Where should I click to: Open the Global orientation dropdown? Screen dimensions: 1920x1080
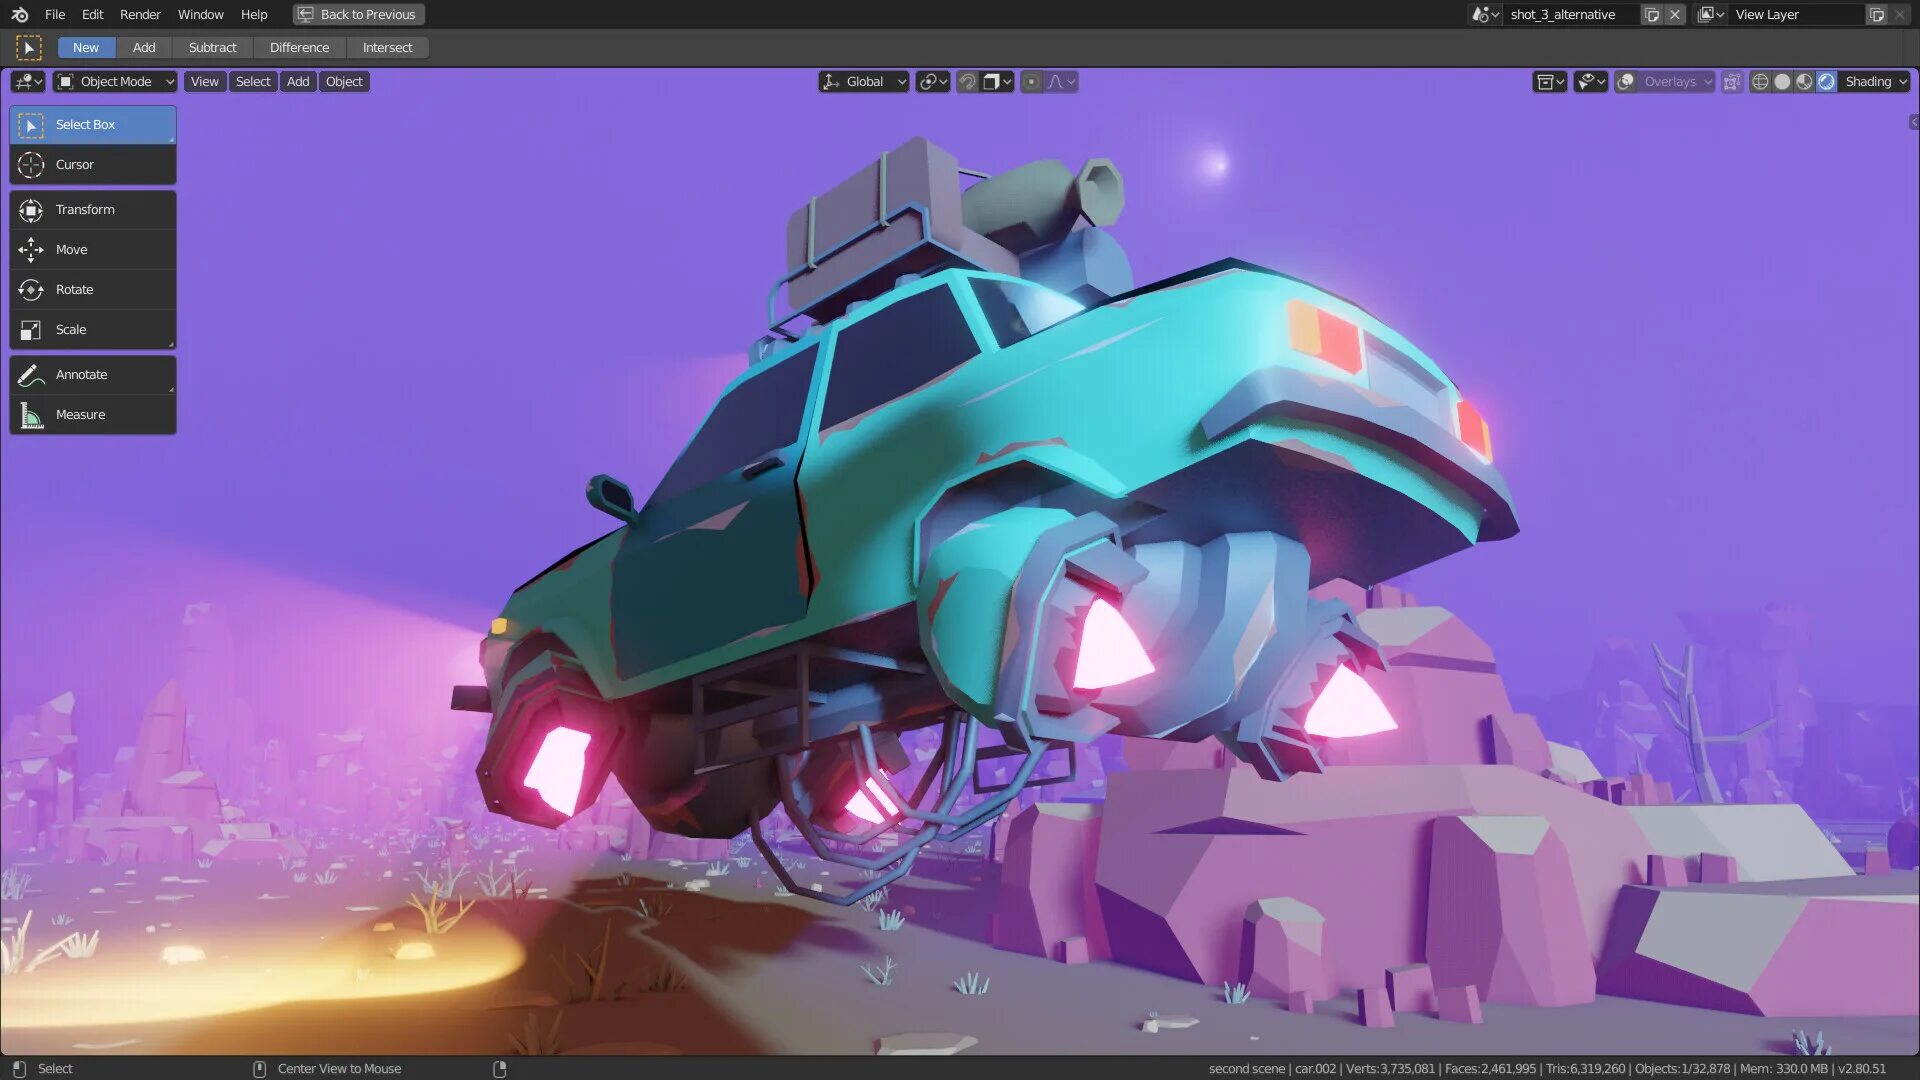coord(864,82)
